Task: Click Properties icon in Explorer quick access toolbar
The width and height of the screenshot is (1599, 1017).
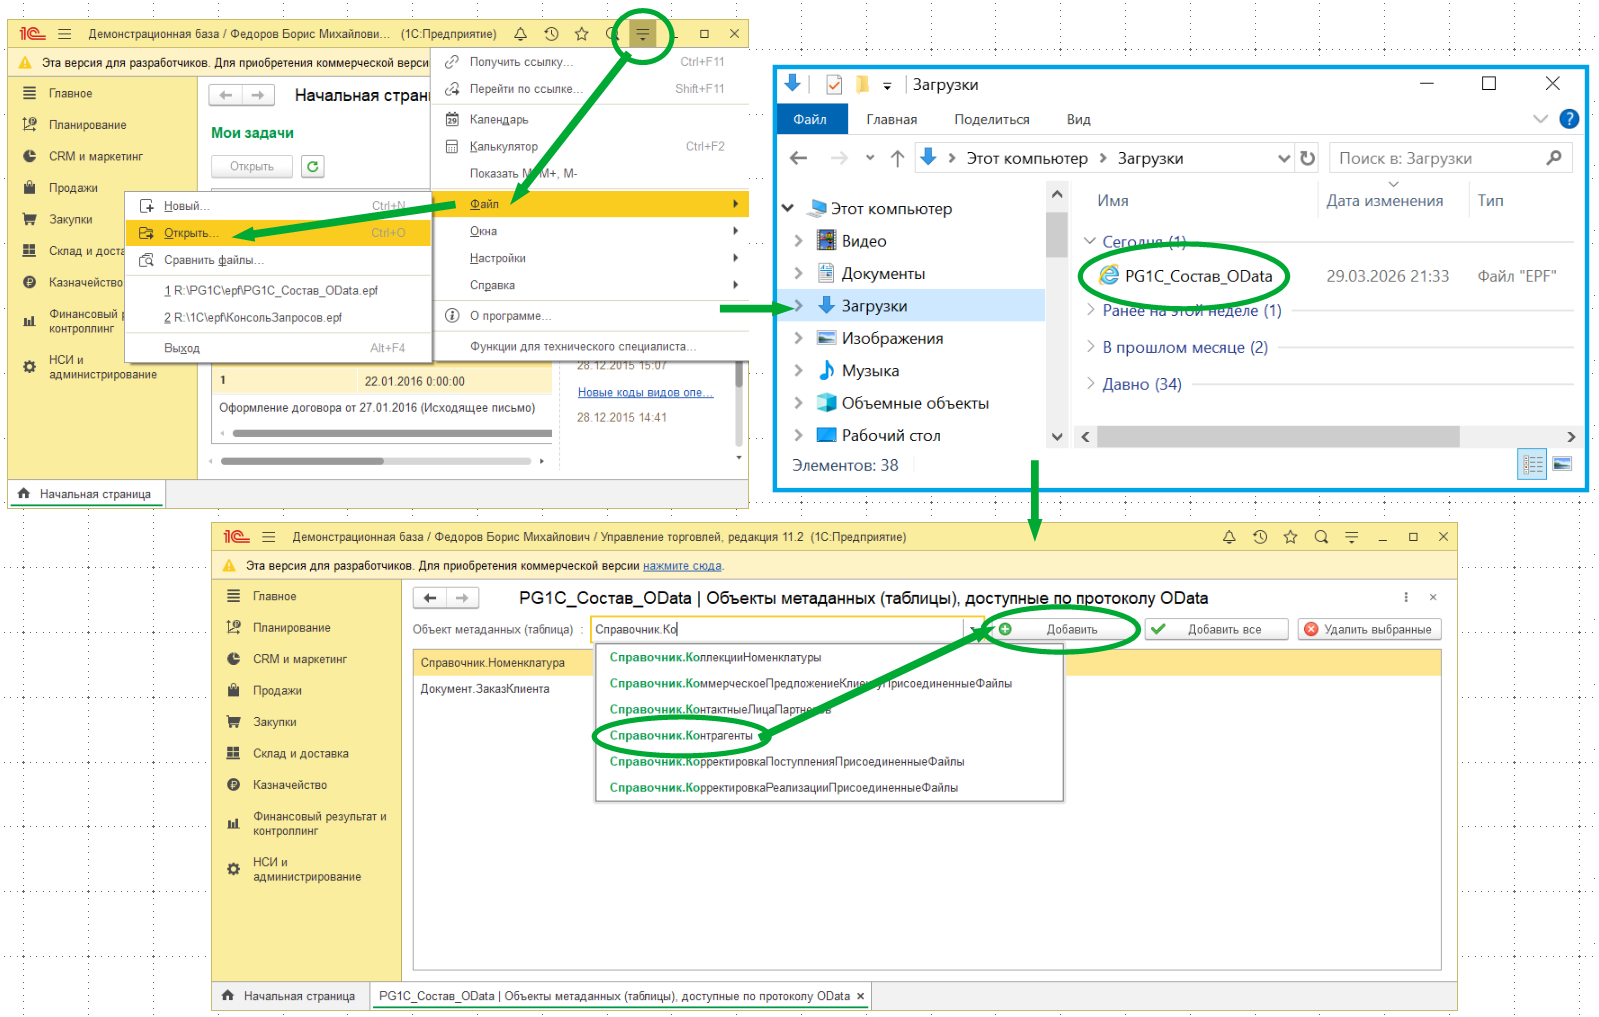Action: click(834, 85)
